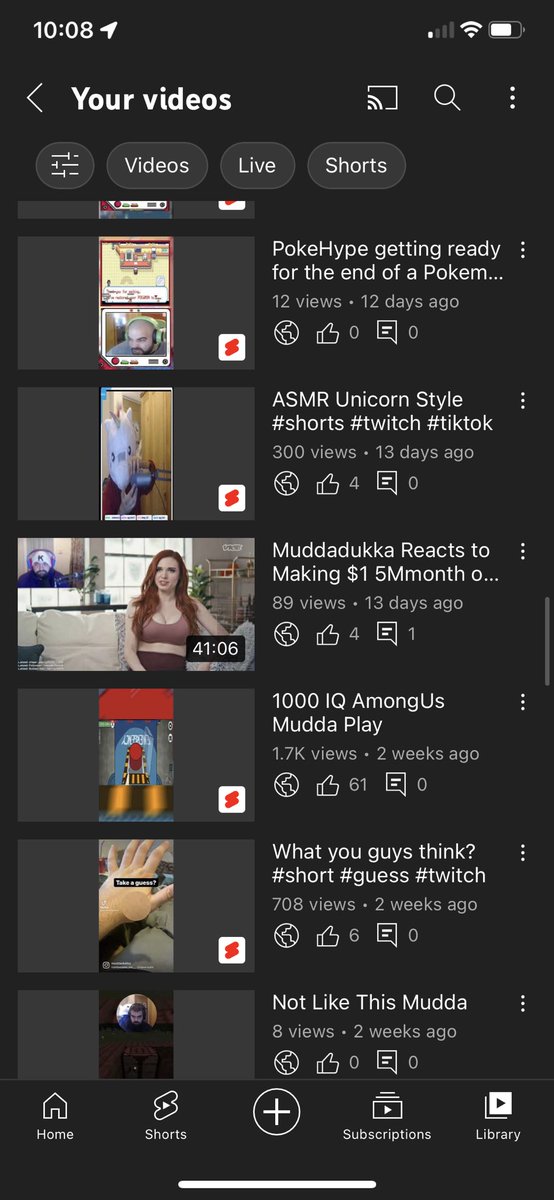
Task: Tap the Cast to device icon
Action: pyautogui.click(x=382, y=98)
